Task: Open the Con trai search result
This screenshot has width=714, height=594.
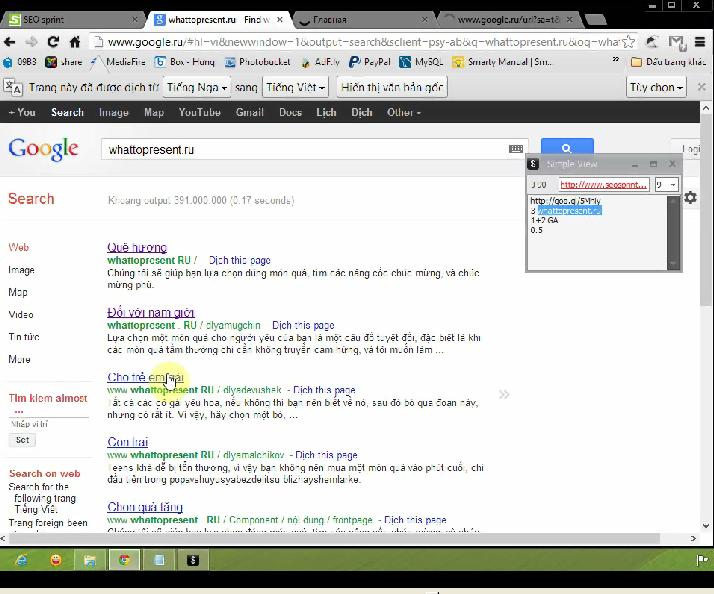Action: (128, 442)
